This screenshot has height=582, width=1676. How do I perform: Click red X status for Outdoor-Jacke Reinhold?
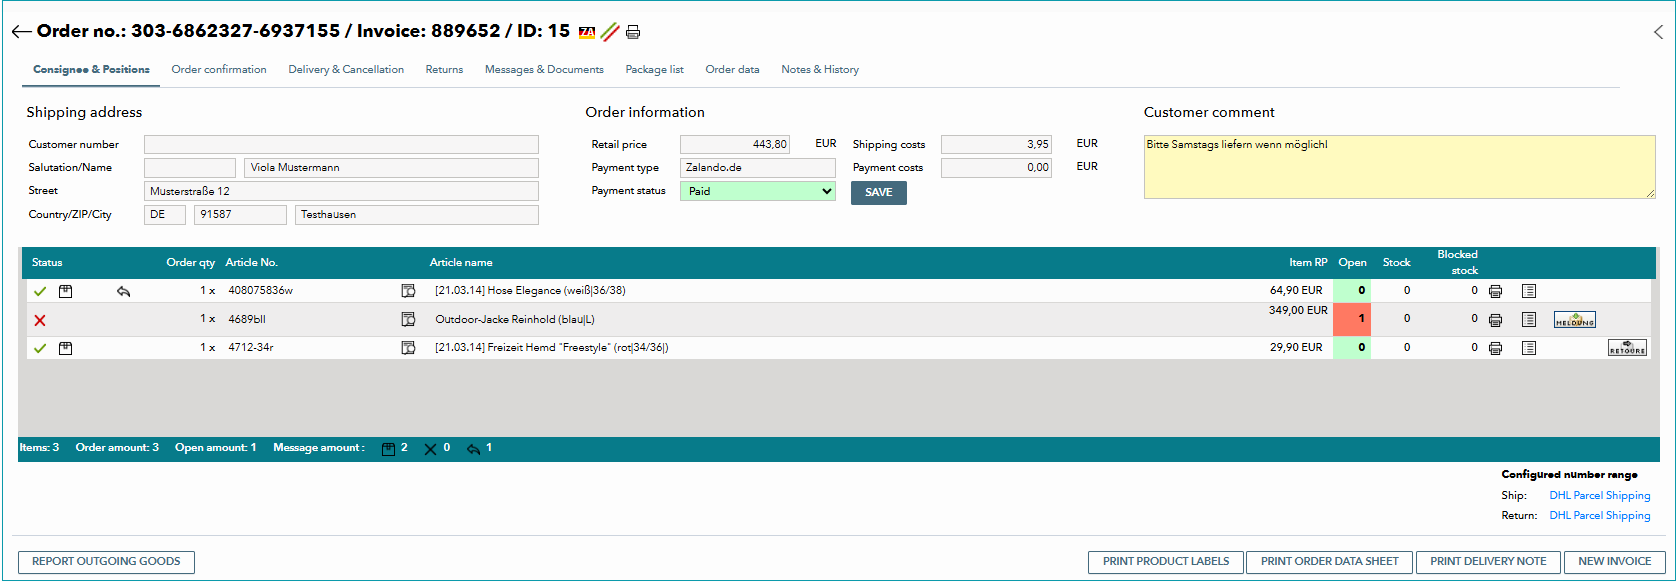[40, 320]
